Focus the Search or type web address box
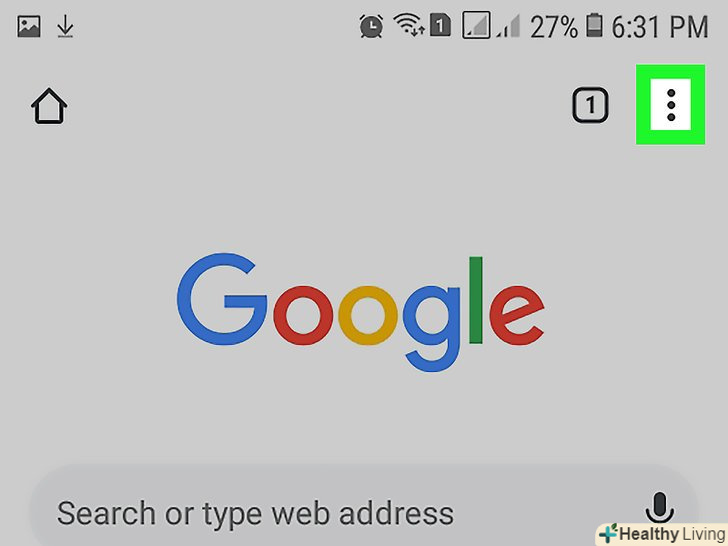728x546 pixels. 364,511
